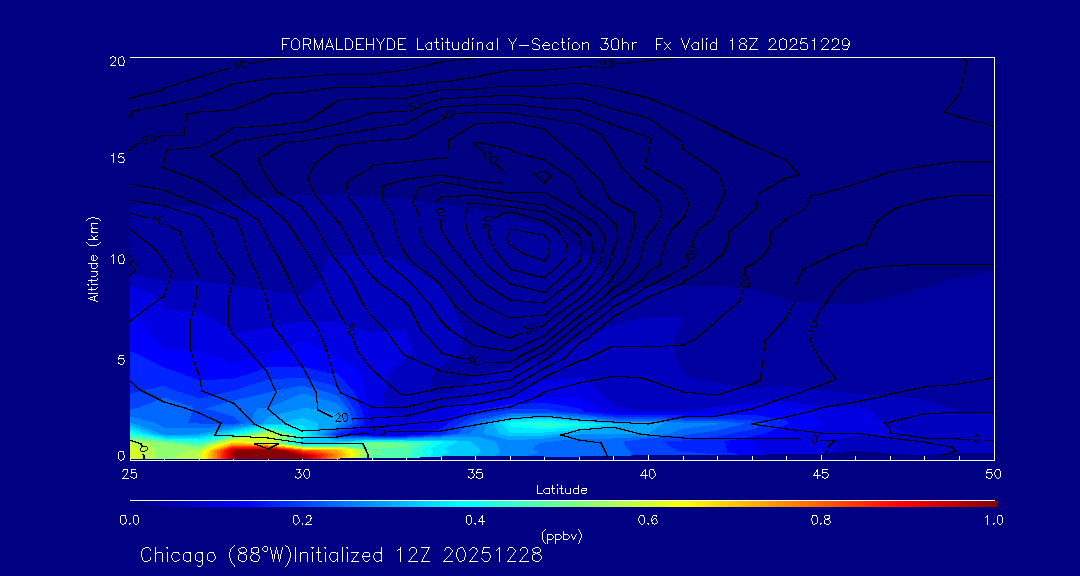This screenshot has height=576, width=1080.
Task: Click the '20' contour label near the lower left
Action: [341, 417]
